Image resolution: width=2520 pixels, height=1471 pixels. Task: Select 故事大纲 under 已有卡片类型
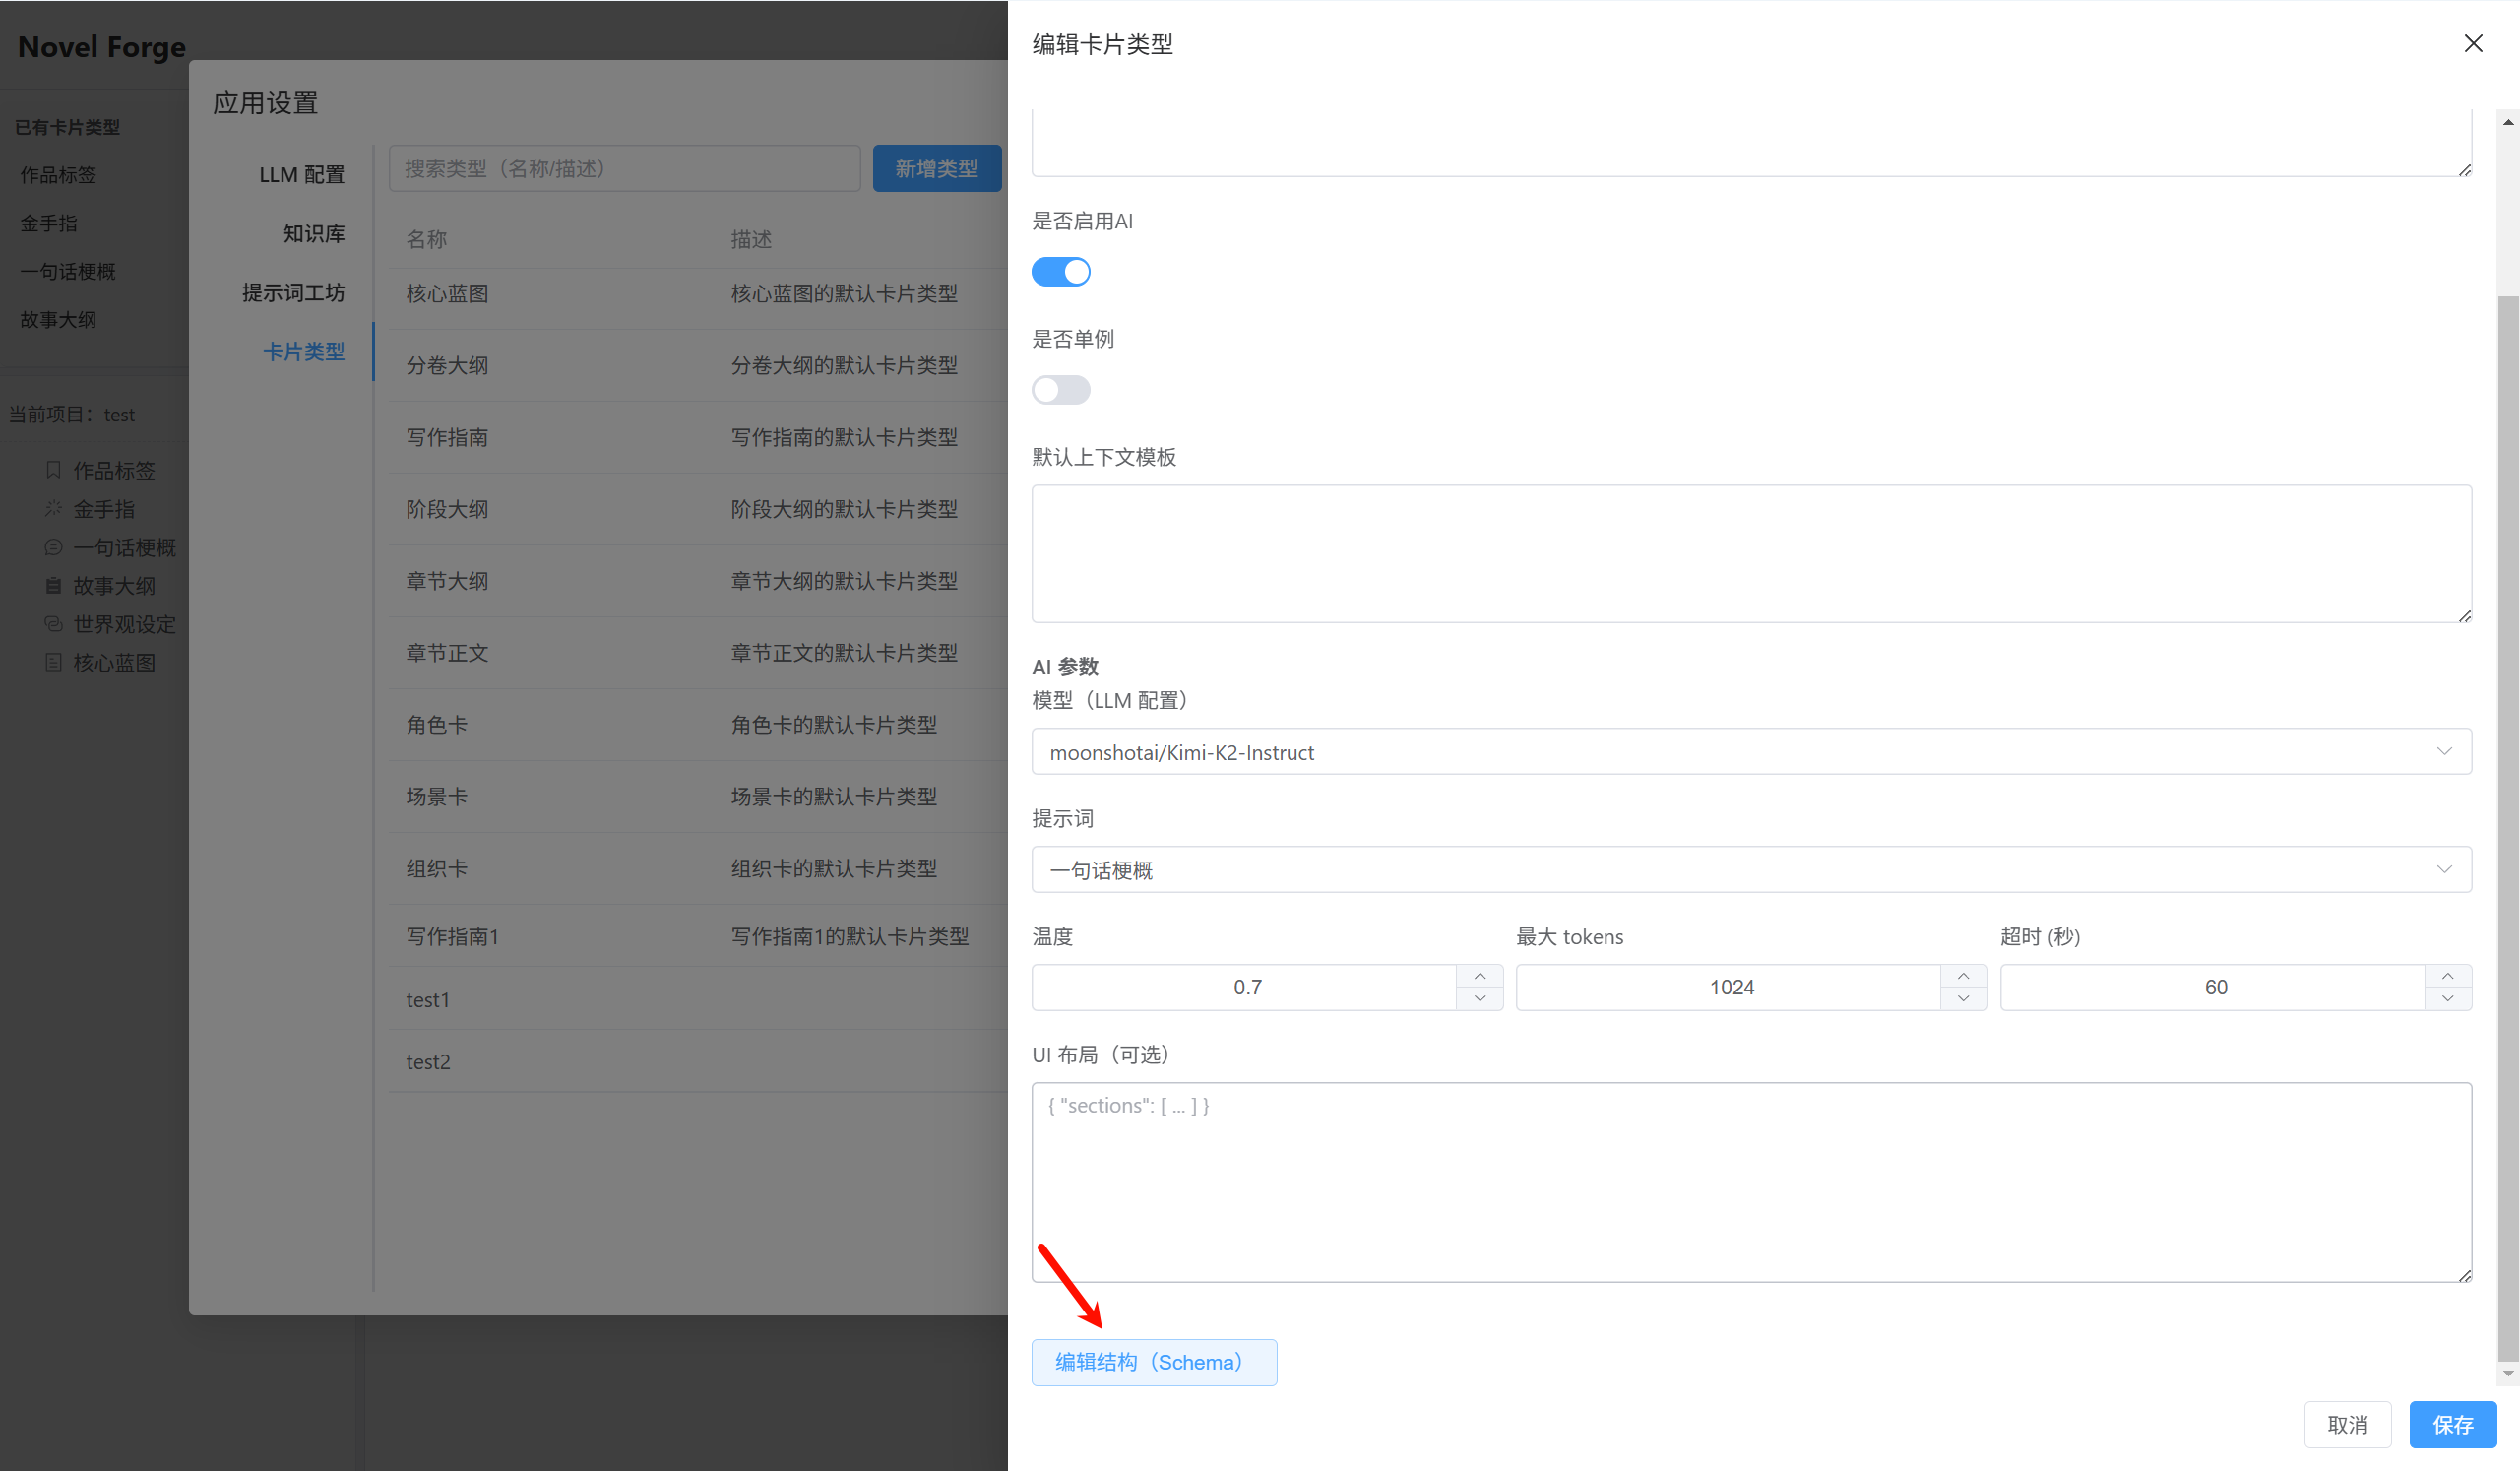(x=58, y=320)
